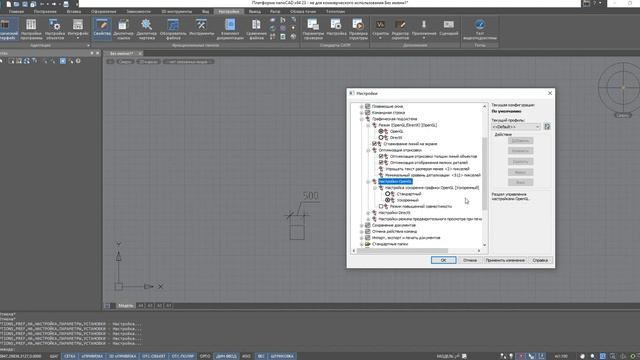Toggle СЕТКА mode in the status bar
This screenshot has height=360, width=640.
point(70,356)
